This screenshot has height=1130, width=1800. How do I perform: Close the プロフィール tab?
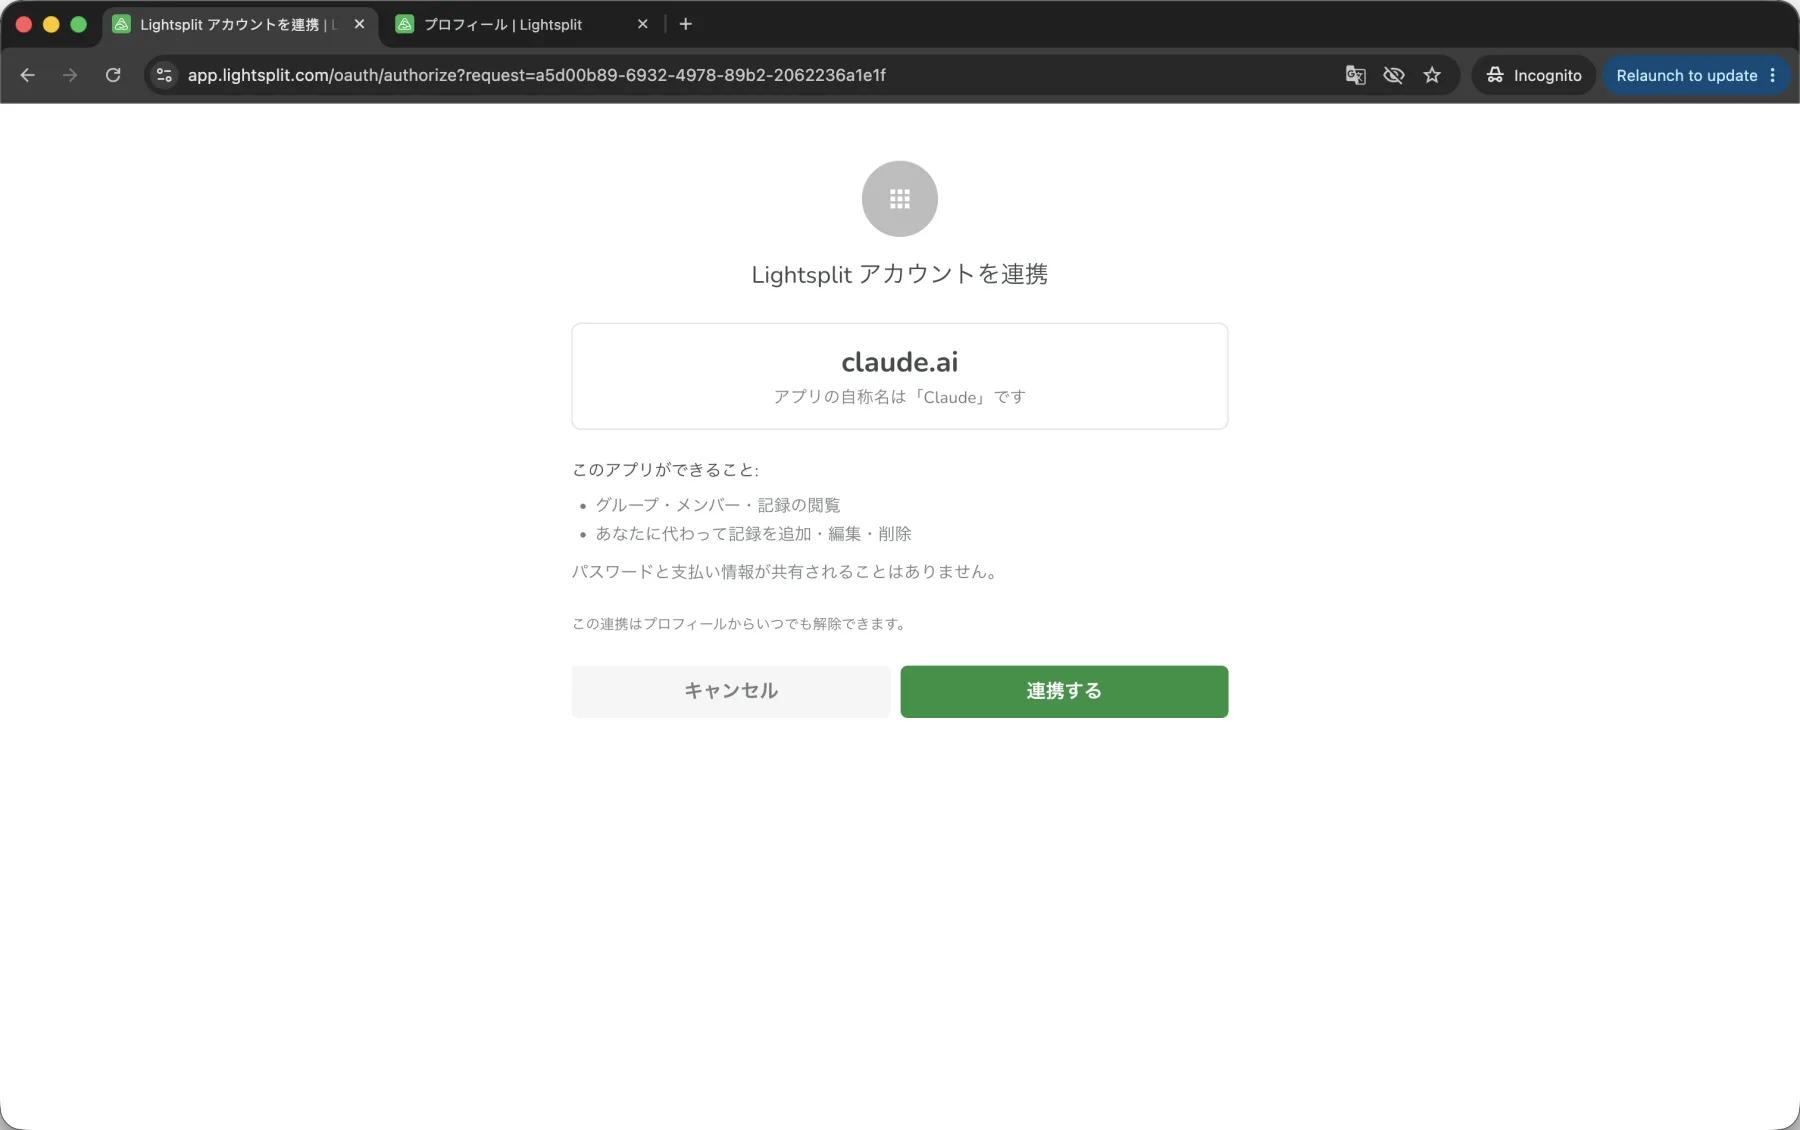[x=643, y=24]
